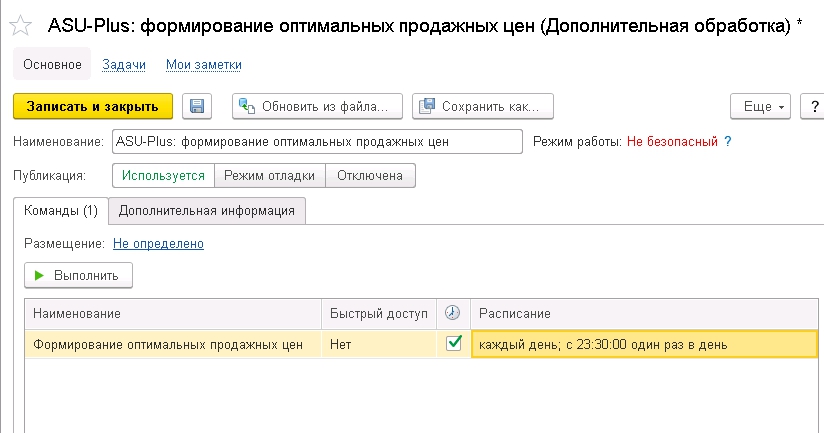
Task: Switch to the Команды (1) tab
Action: (61, 211)
